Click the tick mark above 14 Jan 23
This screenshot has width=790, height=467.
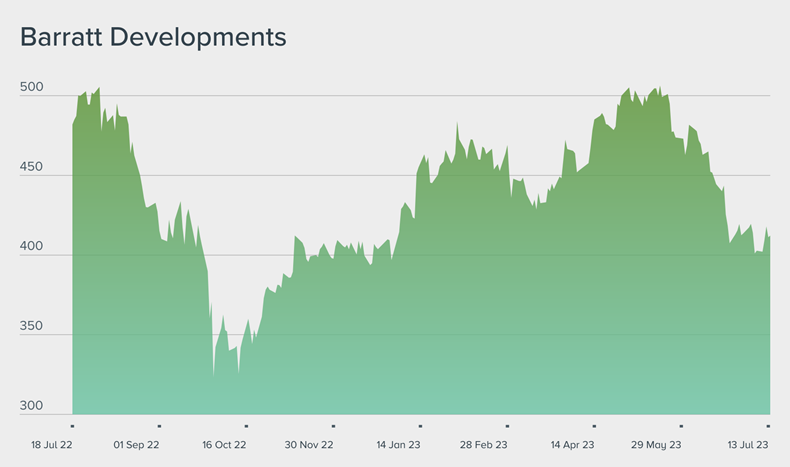[x=420, y=427]
